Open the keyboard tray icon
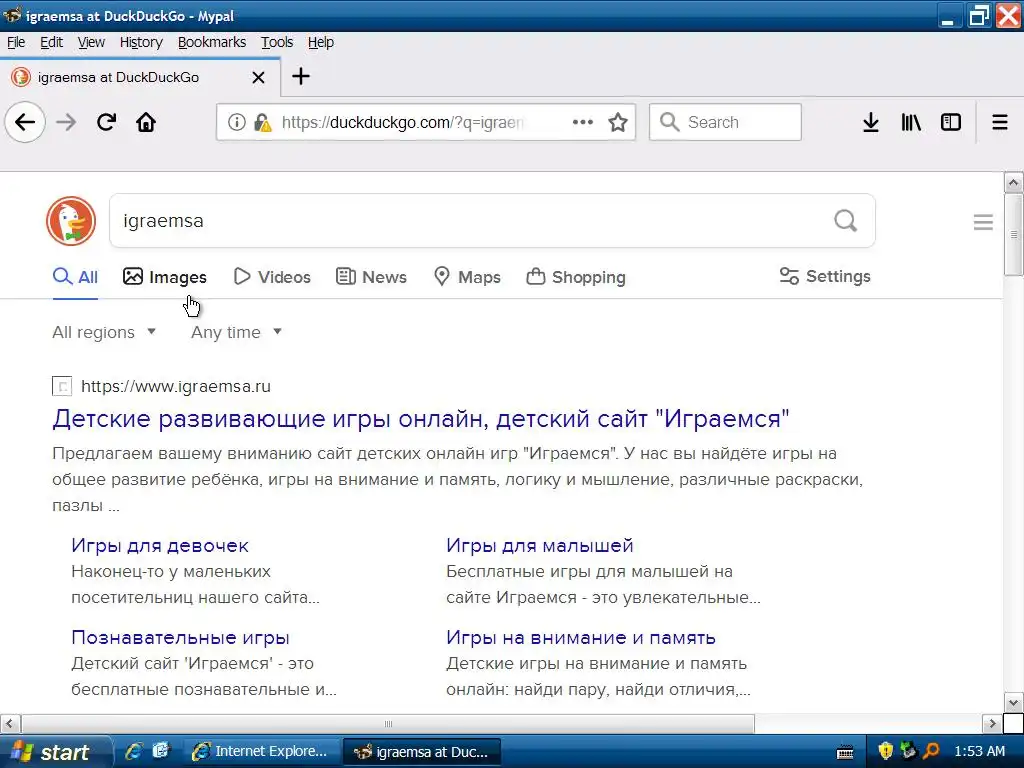The image size is (1024, 768). (x=845, y=752)
